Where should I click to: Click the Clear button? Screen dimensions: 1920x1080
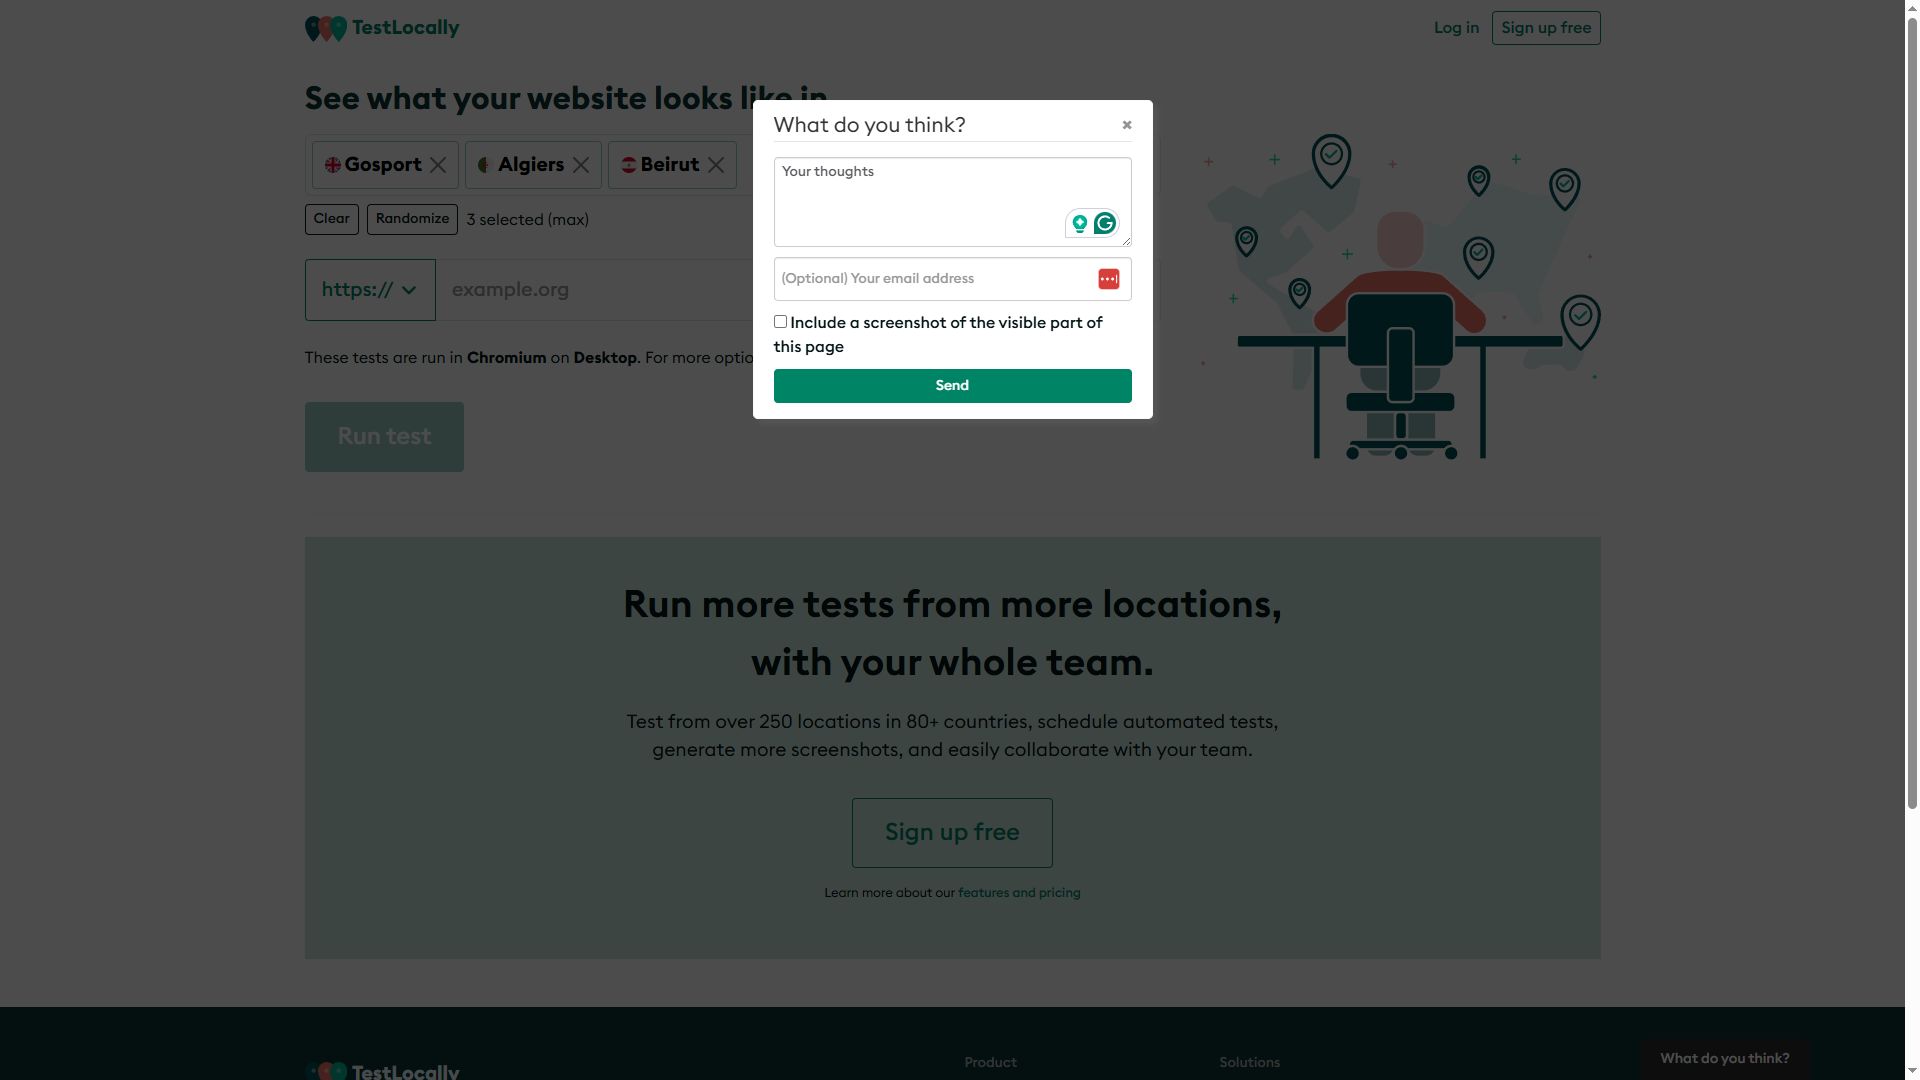[x=331, y=219]
